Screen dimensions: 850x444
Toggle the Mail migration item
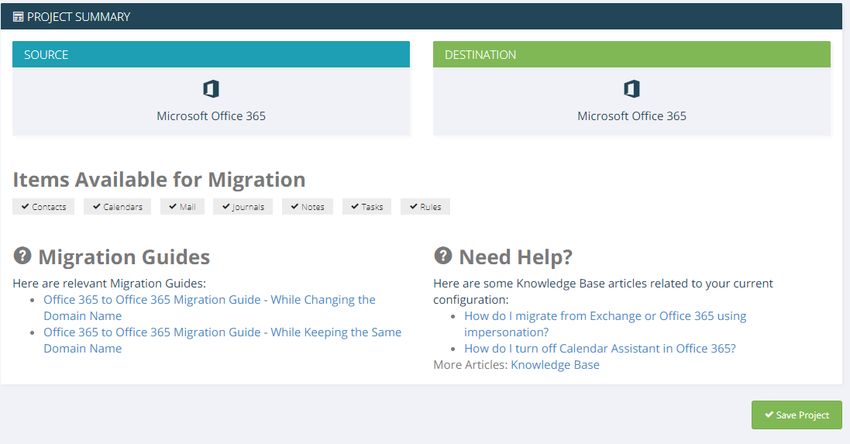tap(182, 207)
